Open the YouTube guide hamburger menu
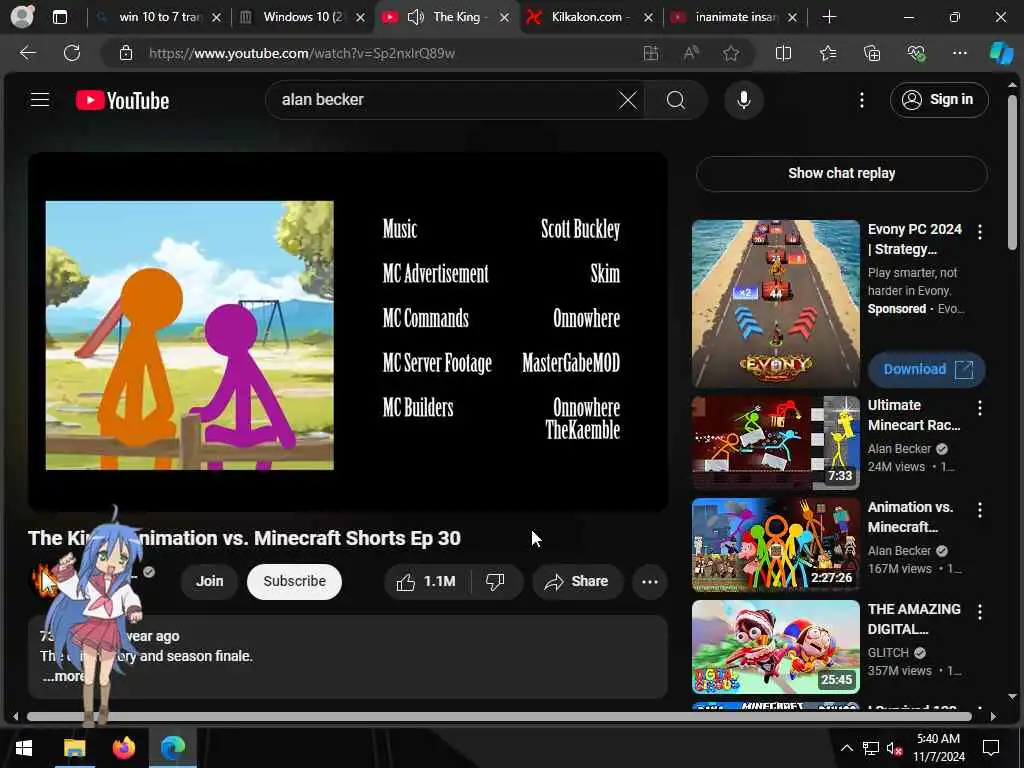 (40, 100)
